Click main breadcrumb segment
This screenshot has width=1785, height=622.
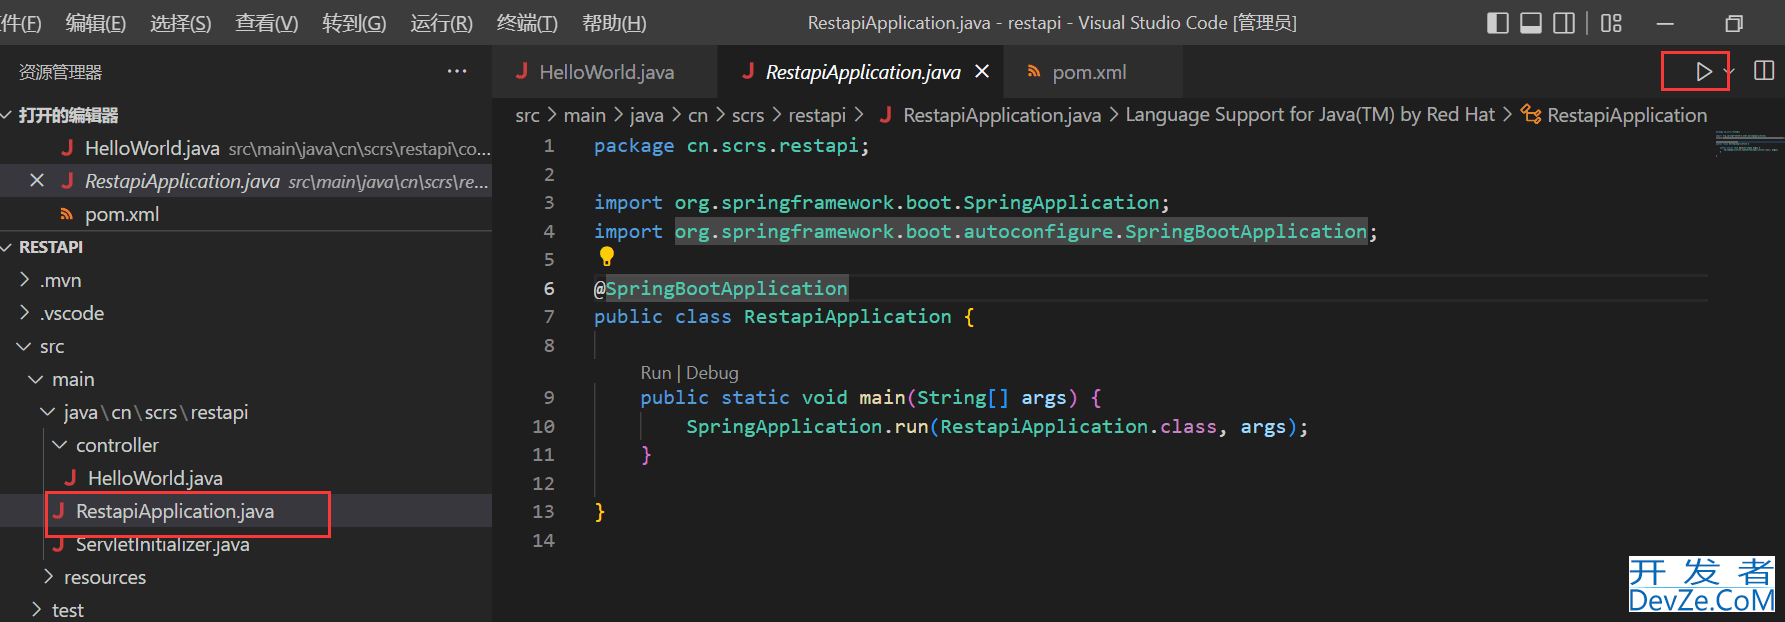coord(585,115)
